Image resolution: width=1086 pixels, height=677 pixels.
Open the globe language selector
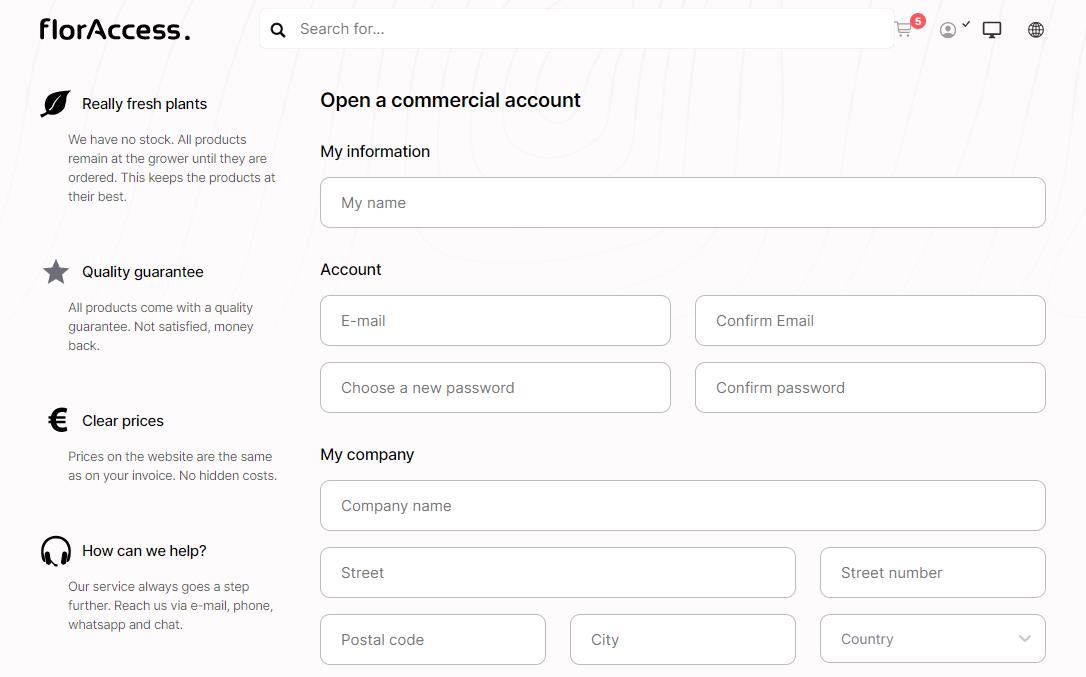[x=1036, y=30]
